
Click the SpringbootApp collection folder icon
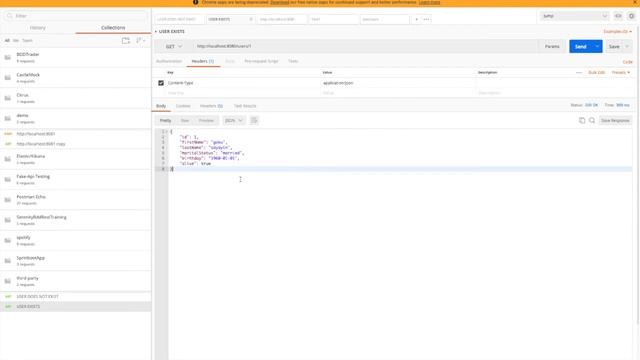click(8, 261)
